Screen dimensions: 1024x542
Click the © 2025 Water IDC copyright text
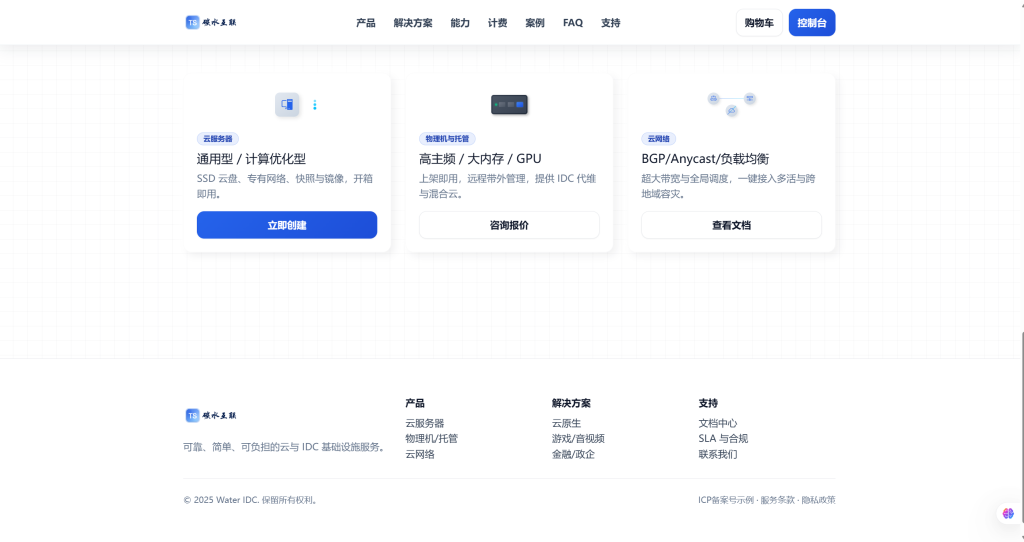[x=251, y=500]
